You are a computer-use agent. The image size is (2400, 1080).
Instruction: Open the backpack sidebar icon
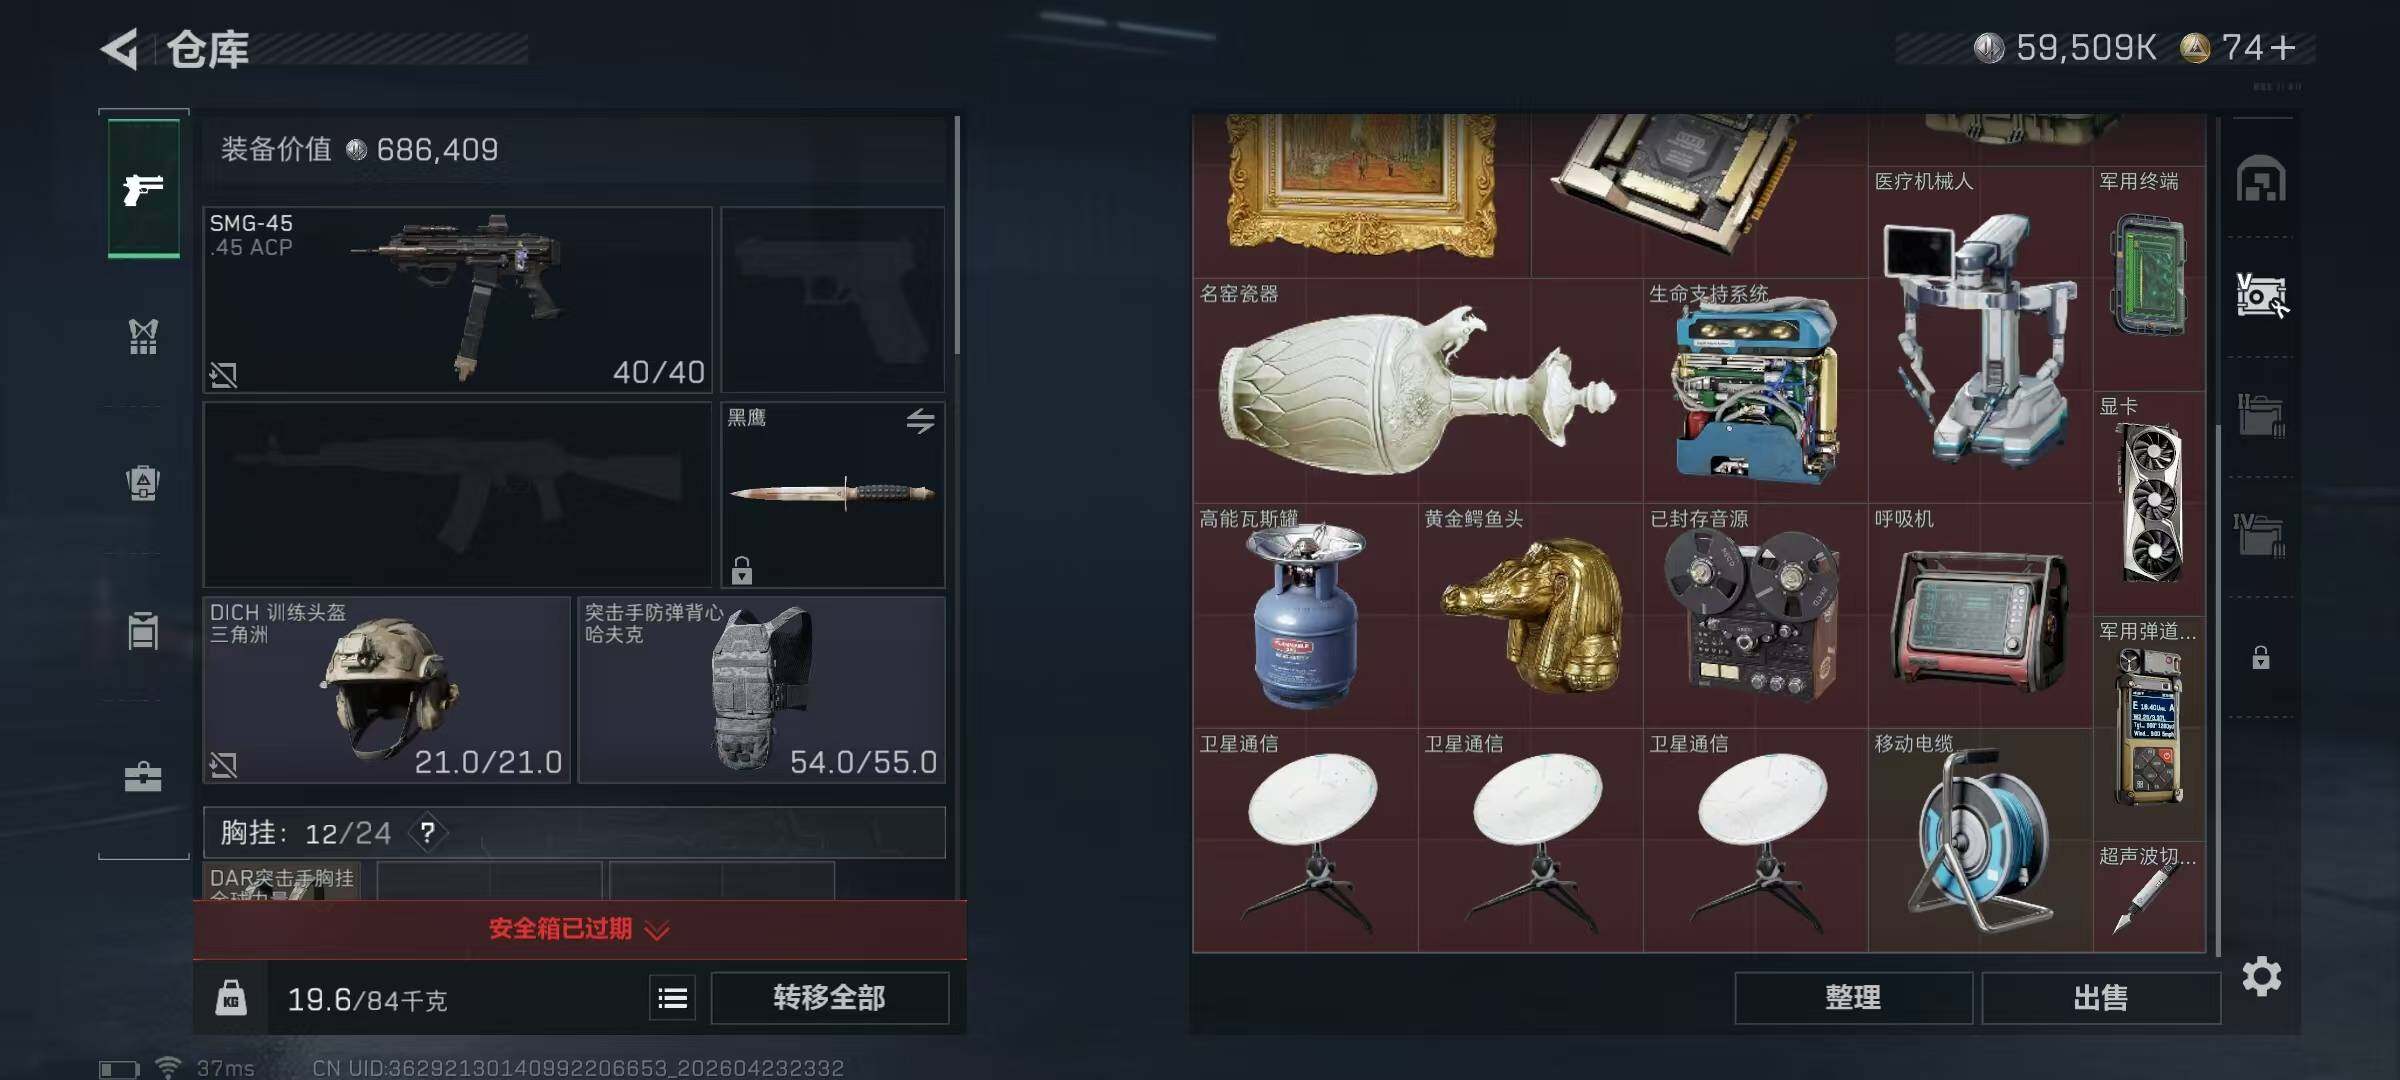(143, 483)
